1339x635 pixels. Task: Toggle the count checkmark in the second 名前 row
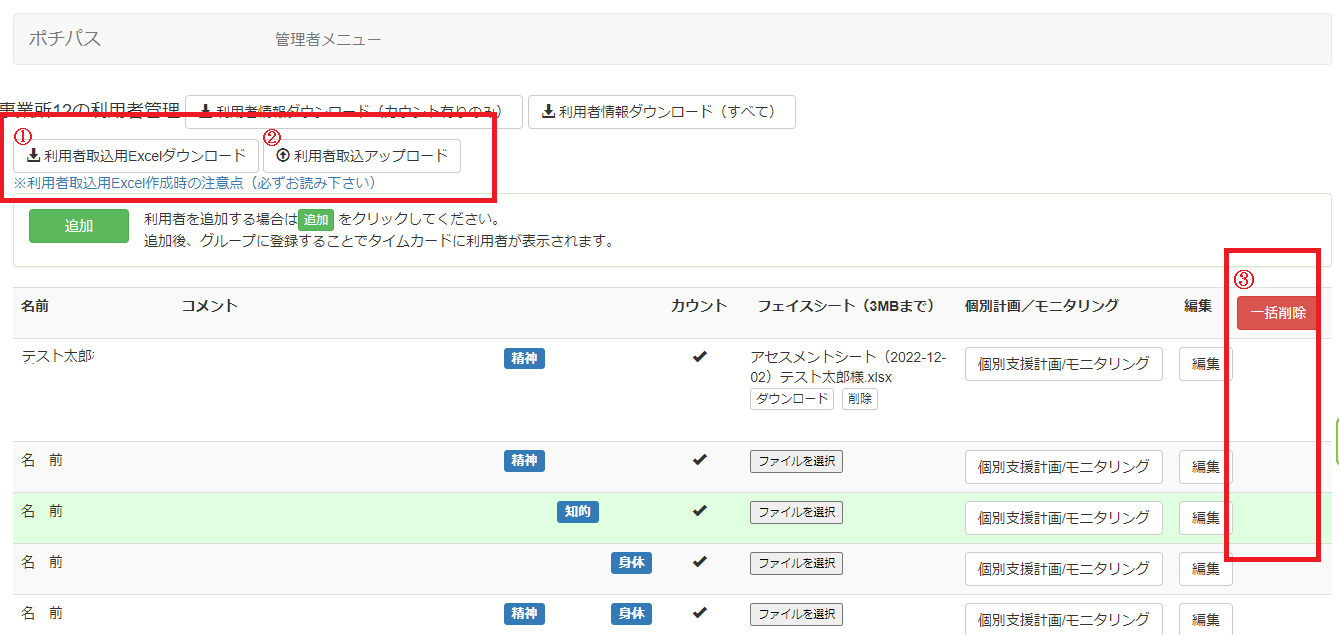point(701,459)
